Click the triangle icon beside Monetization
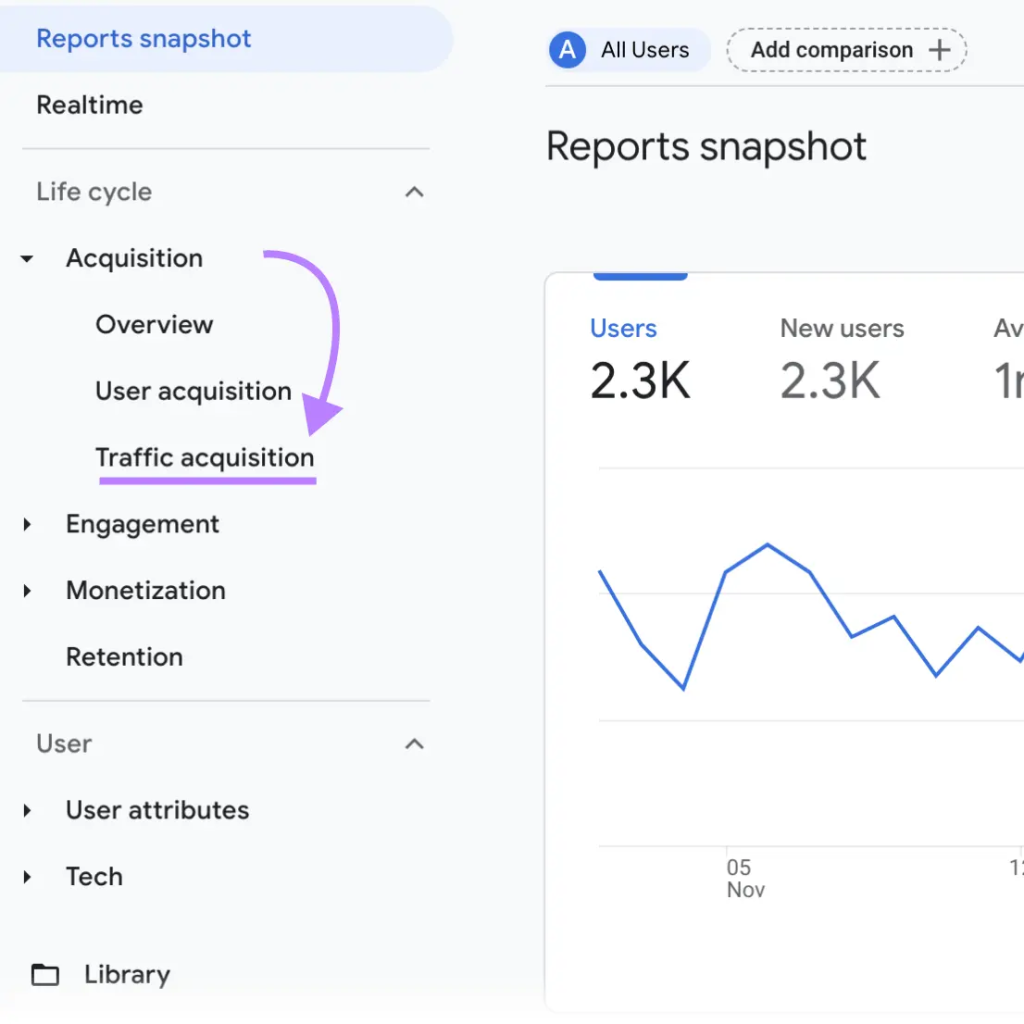 27,590
